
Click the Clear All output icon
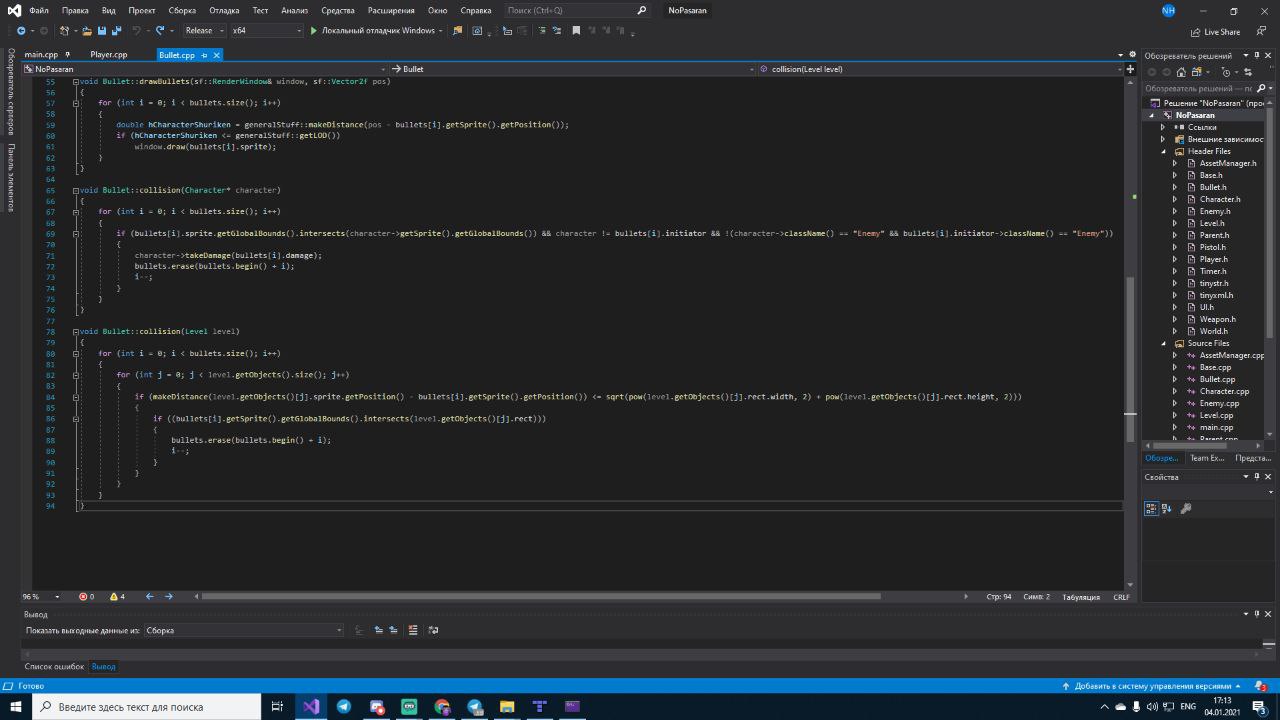[413, 630]
